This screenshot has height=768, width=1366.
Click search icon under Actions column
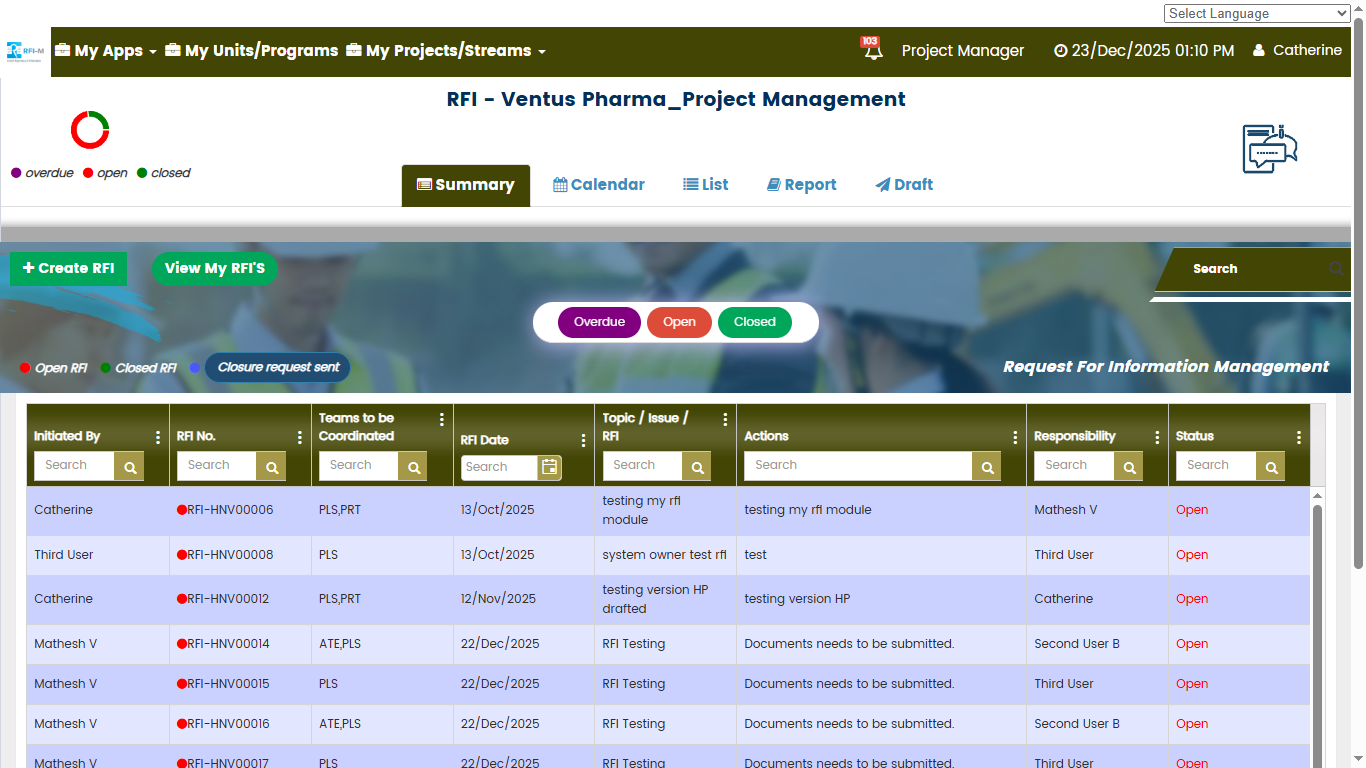987,466
